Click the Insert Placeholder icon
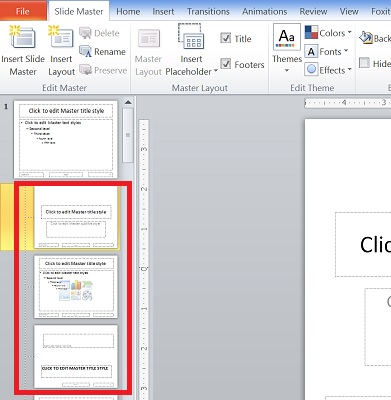Screen dimensions: 391x400 click(x=191, y=36)
